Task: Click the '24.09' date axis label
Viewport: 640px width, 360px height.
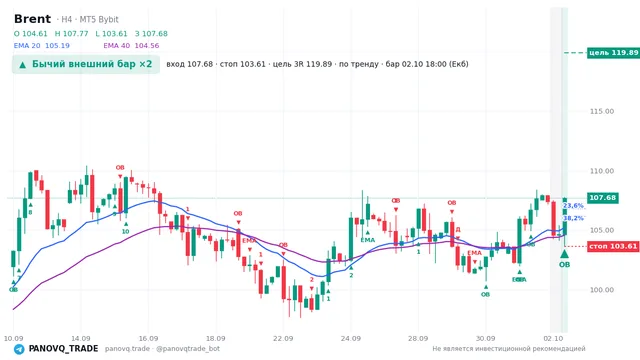Action: coord(351,338)
